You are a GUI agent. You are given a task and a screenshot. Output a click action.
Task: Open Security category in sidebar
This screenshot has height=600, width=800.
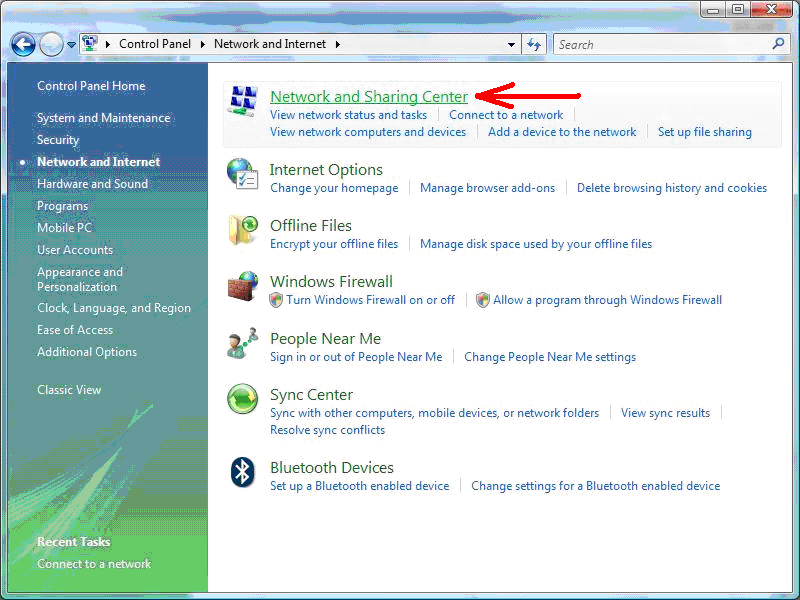pyautogui.click(x=58, y=140)
